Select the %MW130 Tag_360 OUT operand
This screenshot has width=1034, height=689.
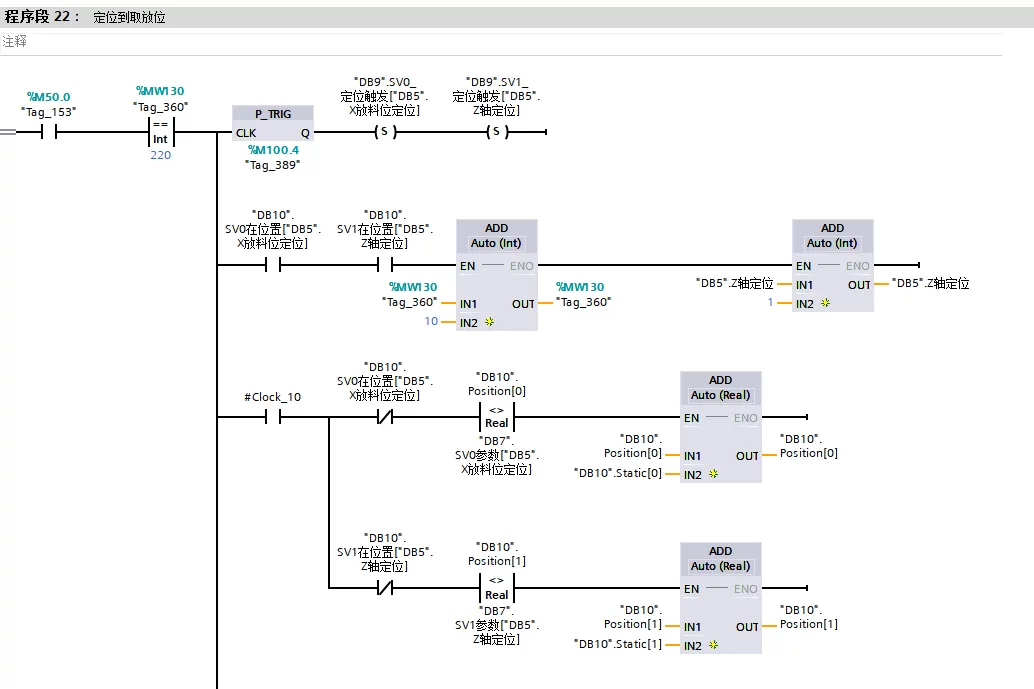(x=584, y=295)
